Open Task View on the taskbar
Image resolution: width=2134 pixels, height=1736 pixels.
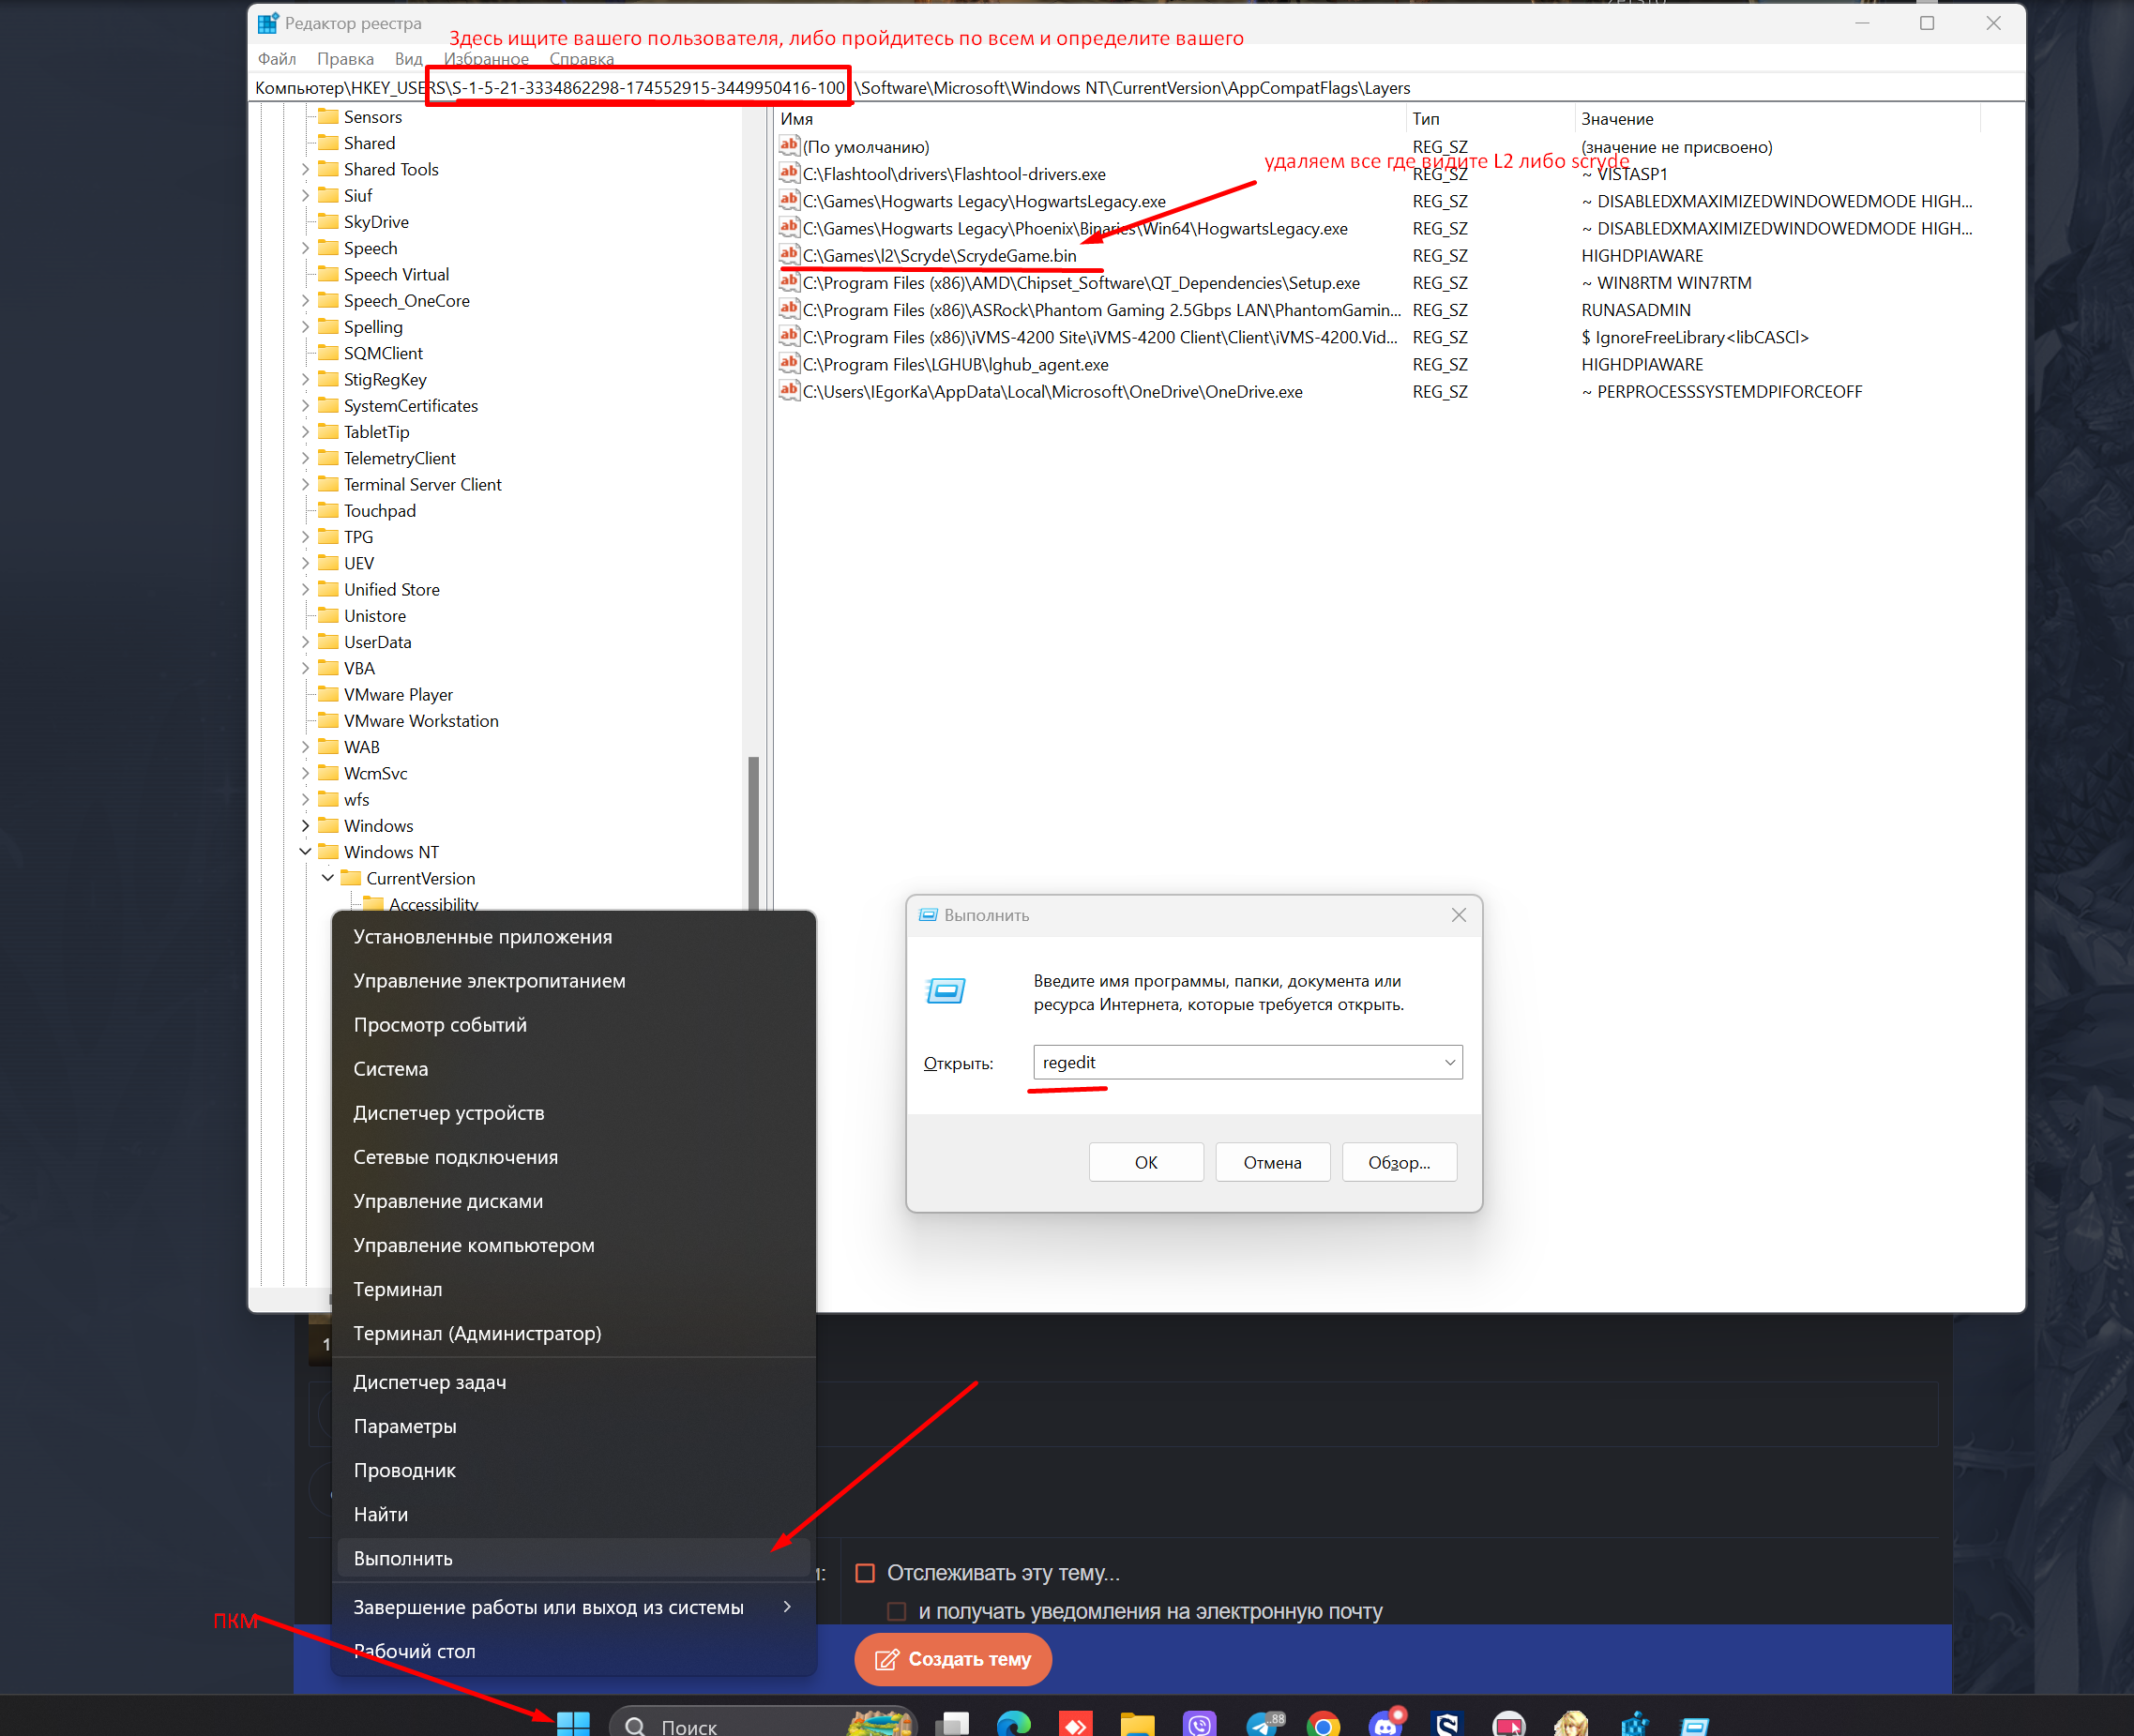[x=951, y=1724]
